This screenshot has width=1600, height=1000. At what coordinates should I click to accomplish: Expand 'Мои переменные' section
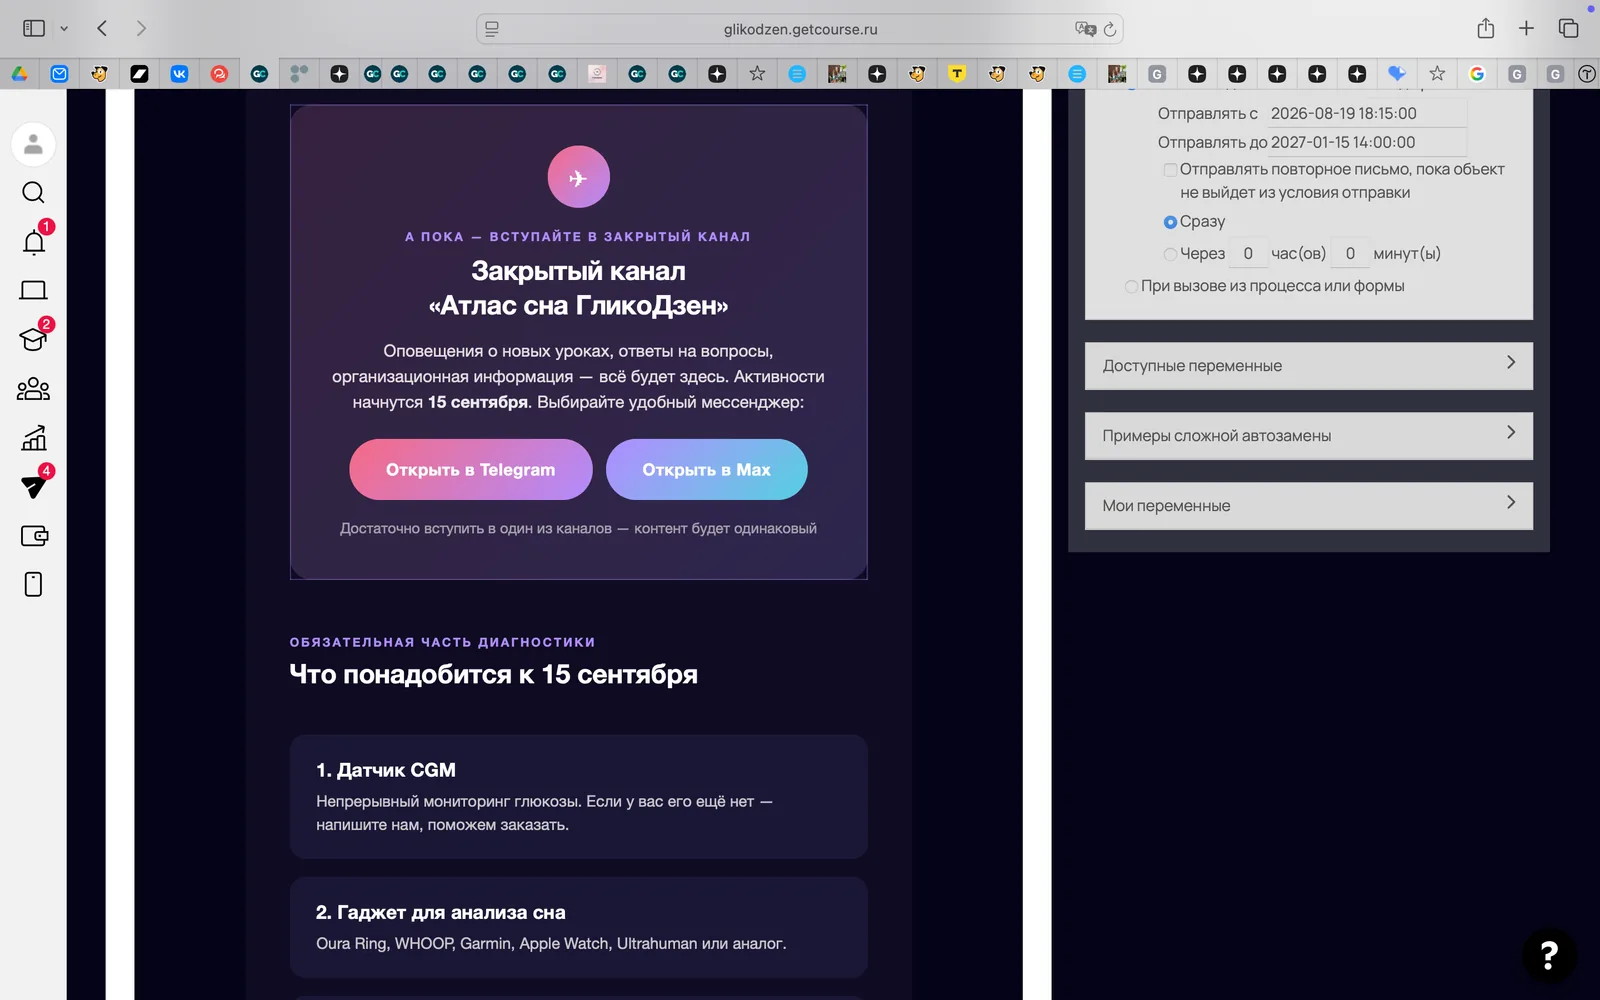[x=1309, y=506]
